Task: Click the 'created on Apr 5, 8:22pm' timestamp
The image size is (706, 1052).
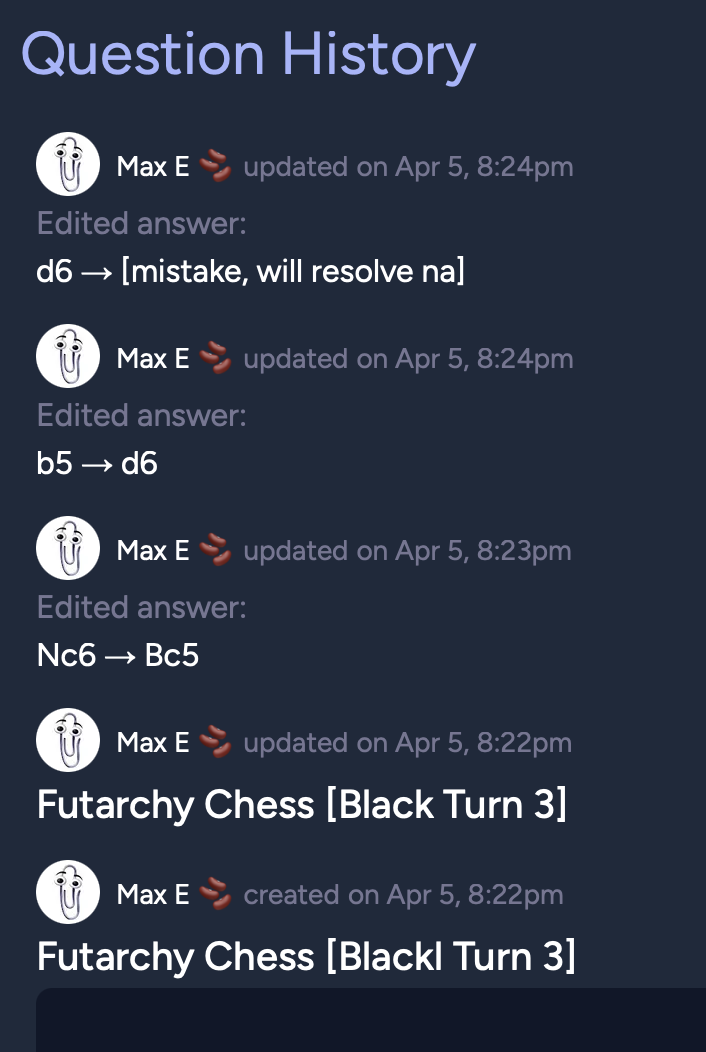Action: (x=403, y=895)
